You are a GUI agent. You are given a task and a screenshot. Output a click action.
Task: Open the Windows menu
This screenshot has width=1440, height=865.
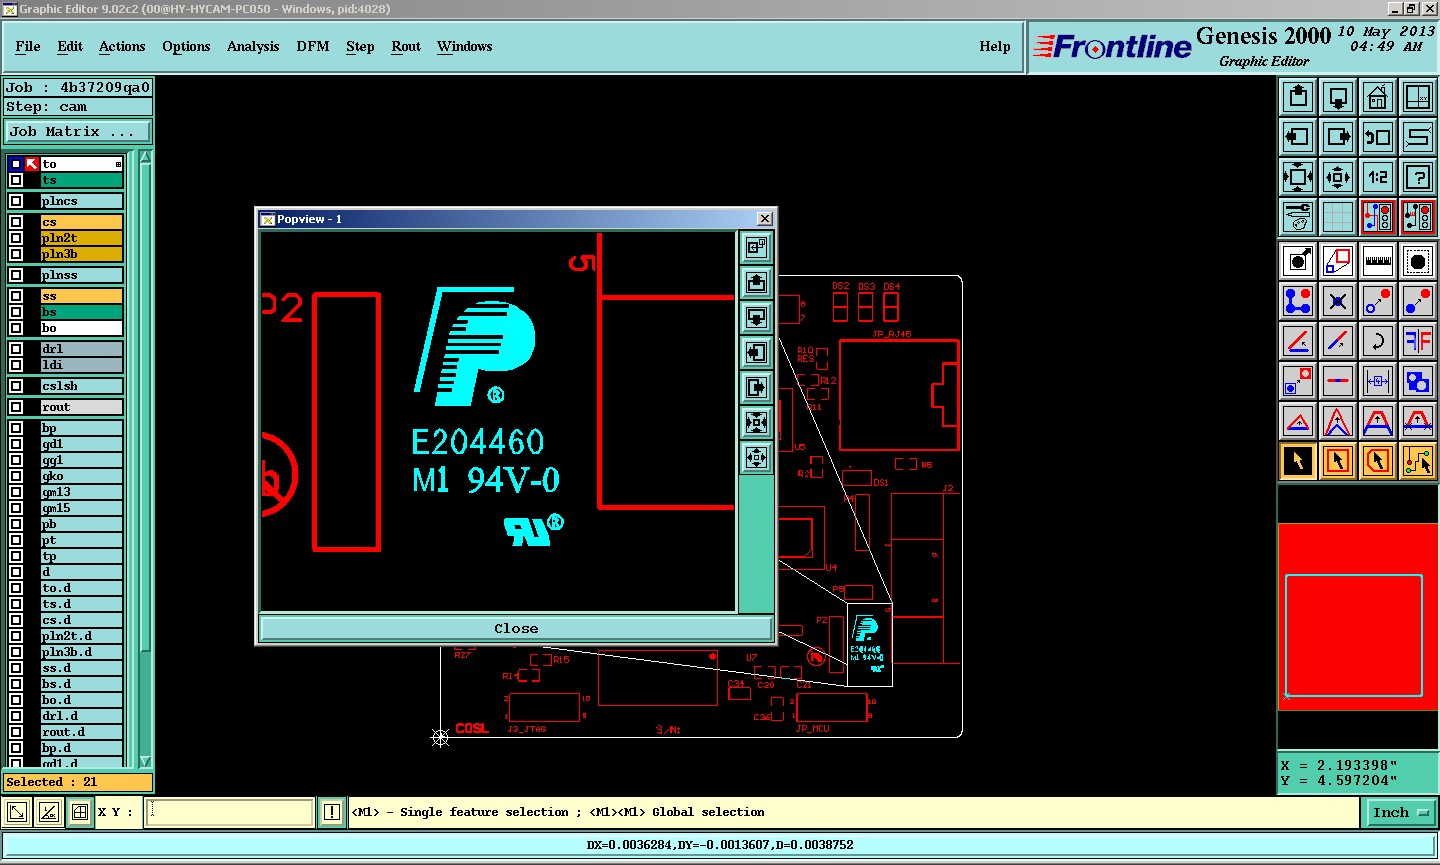(465, 46)
